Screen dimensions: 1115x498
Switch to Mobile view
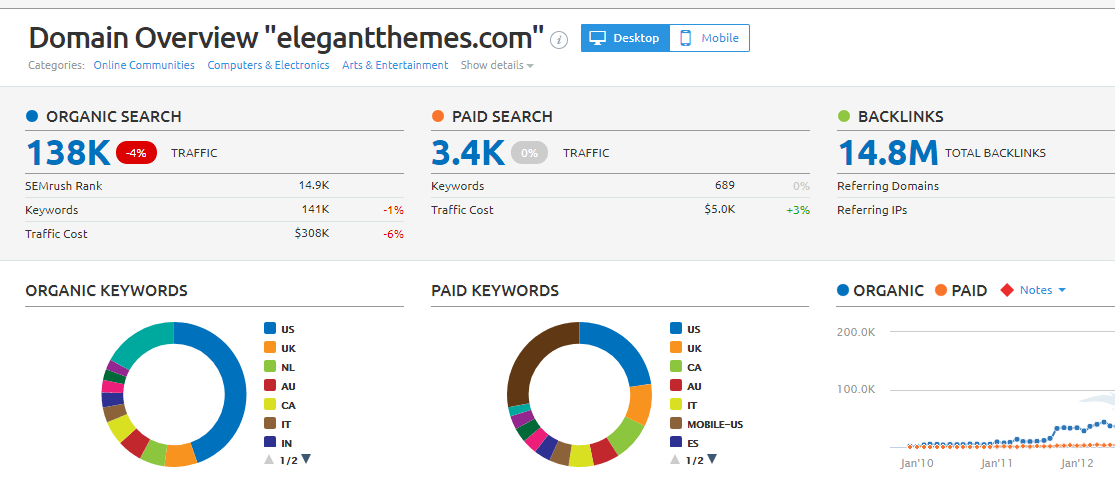point(709,38)
